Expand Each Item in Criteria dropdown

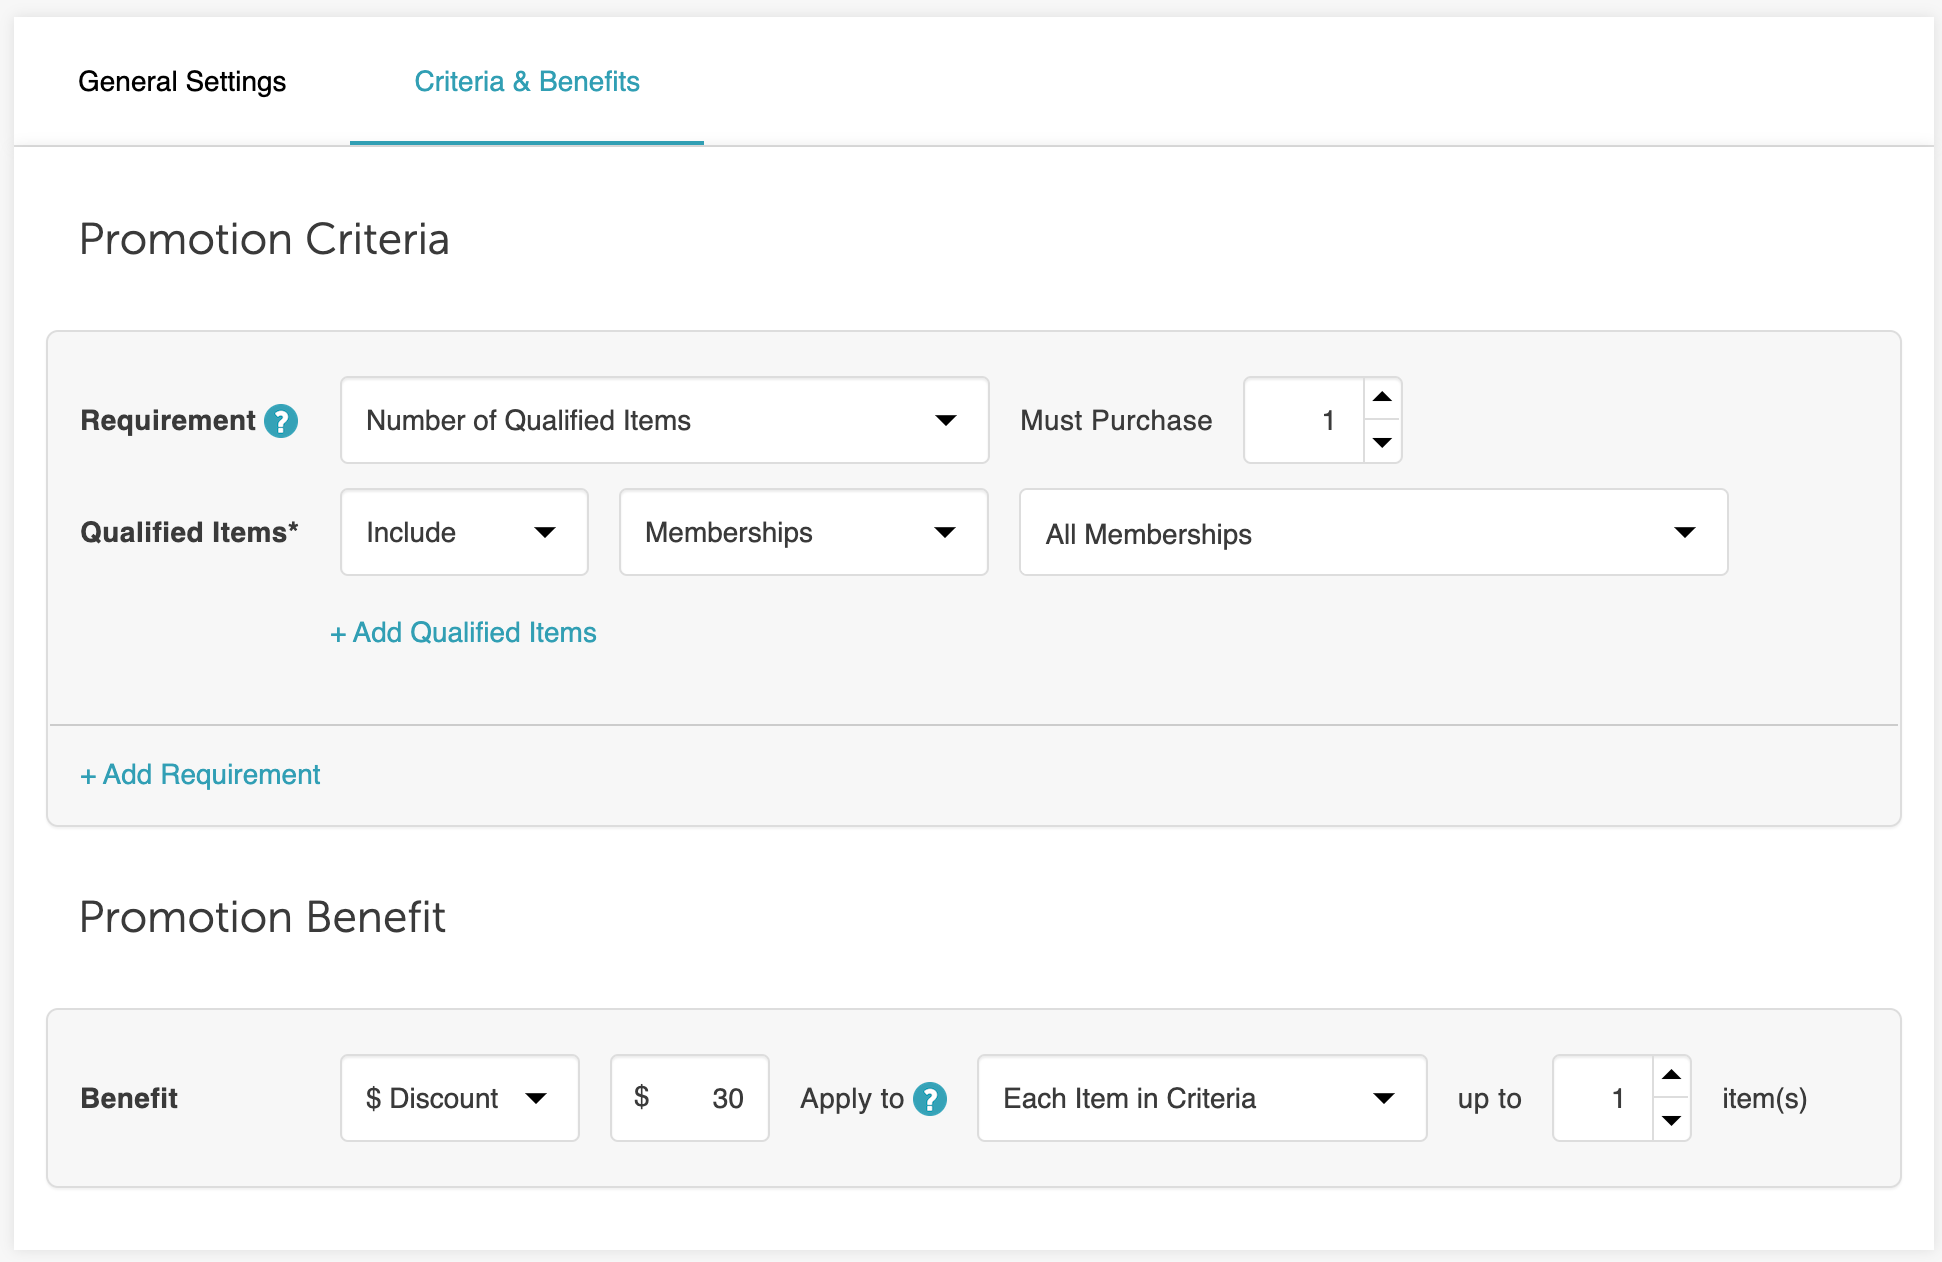pos(1201,1098)
